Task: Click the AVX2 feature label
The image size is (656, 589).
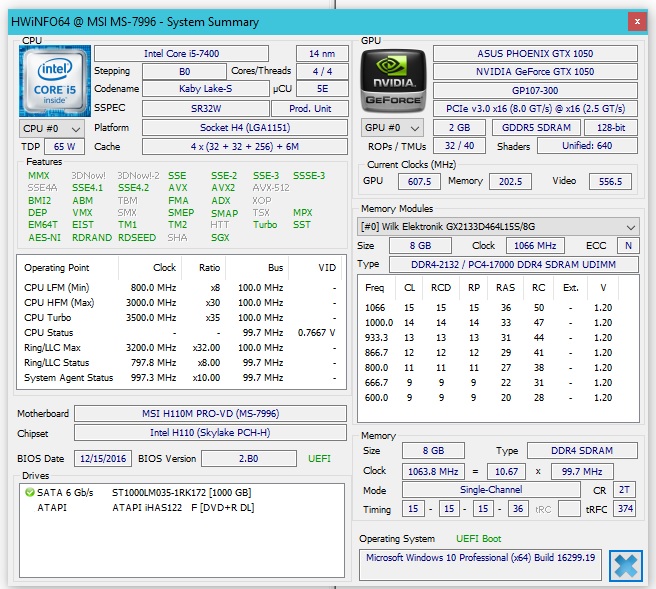Action: (223, 188)
